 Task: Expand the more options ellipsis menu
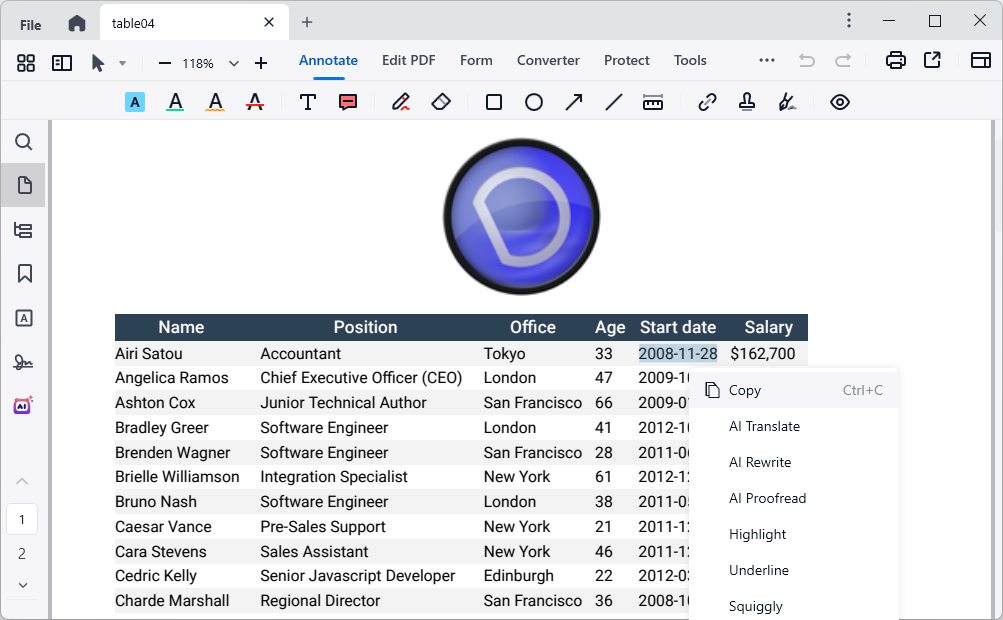point(767,60)
